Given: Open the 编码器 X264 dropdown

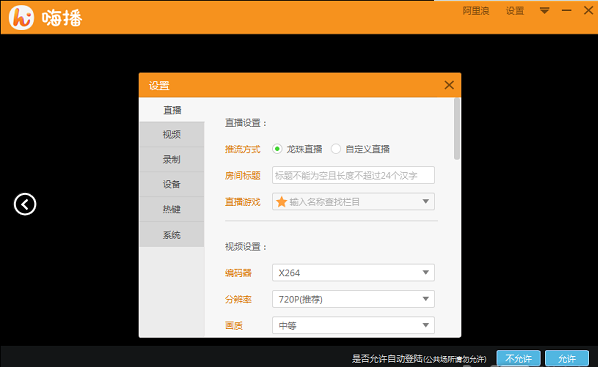Looking at the screenshot, I should click(353, 273).
